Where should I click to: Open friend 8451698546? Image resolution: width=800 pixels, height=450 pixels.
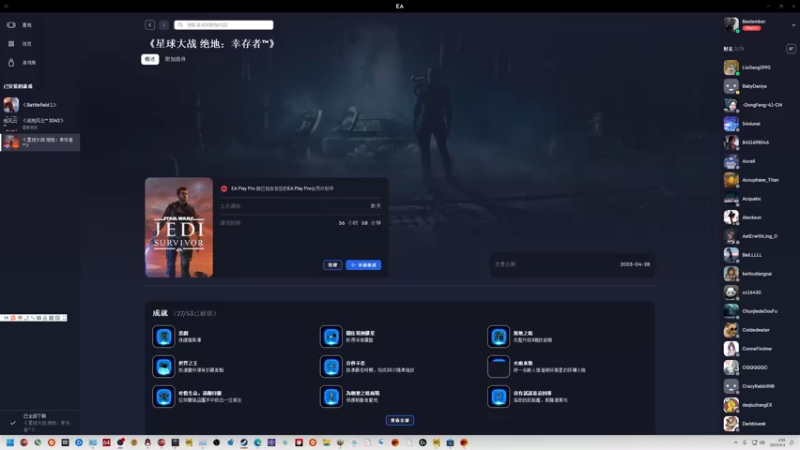(x=758, y=142)
